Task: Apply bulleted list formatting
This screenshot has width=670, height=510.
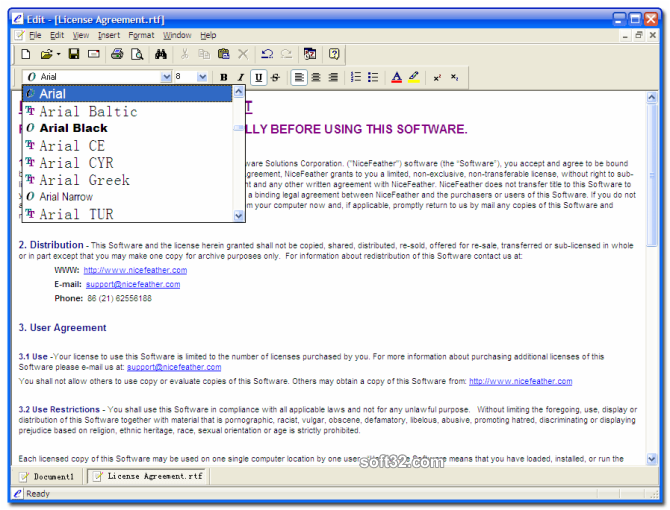Action: (373, 77)
